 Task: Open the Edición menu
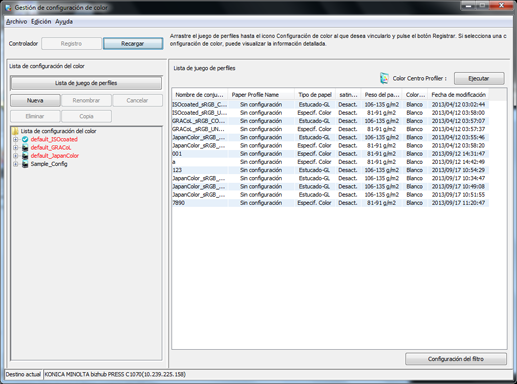tap(41, 22)
